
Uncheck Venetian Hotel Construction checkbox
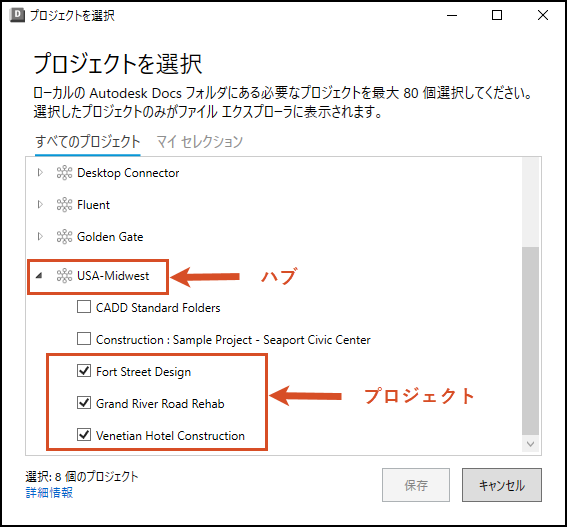point(84,434)
